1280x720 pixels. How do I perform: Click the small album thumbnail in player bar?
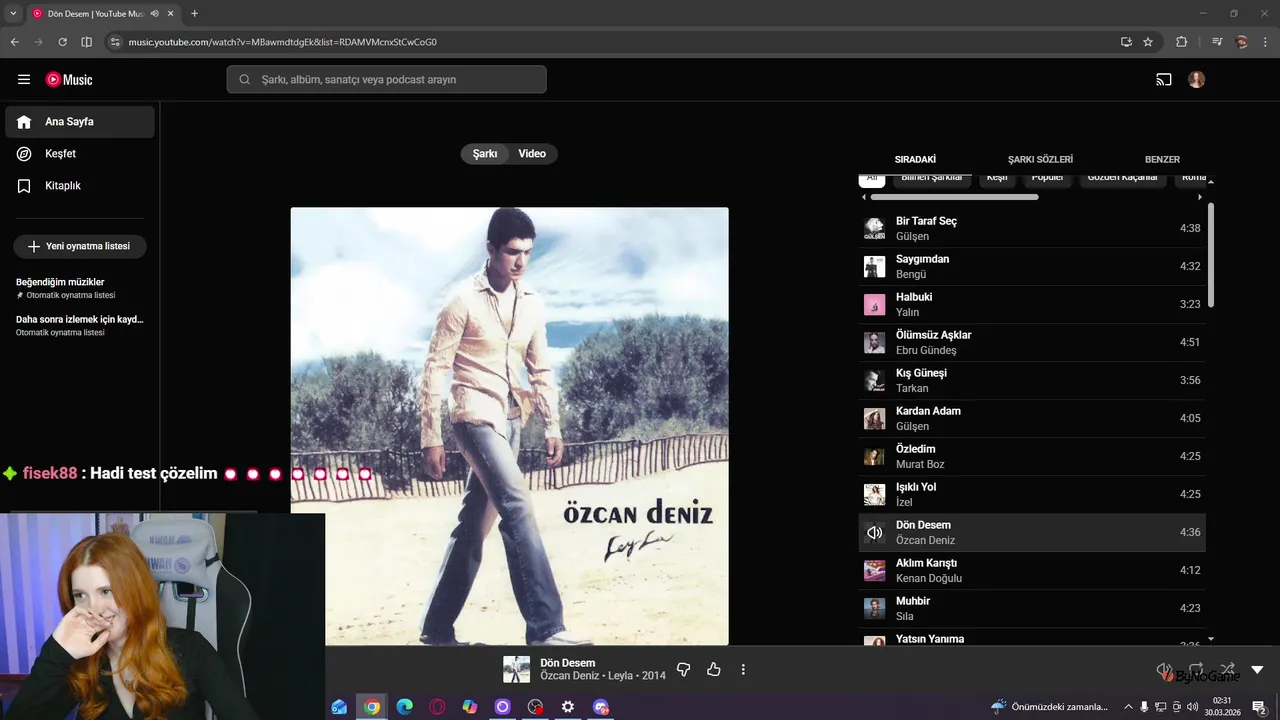[516, 669]
